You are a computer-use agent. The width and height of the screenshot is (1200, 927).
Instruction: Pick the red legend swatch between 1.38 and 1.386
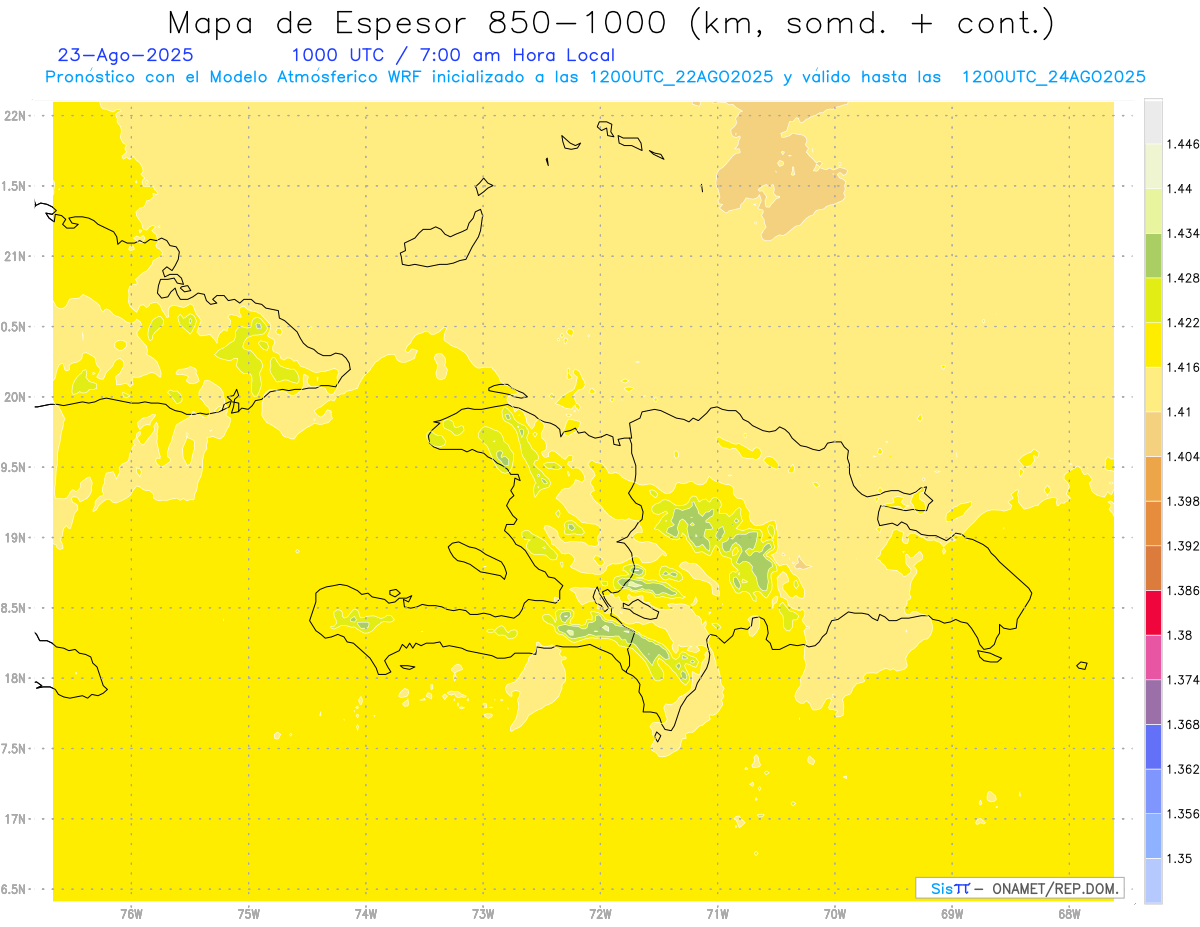click(x=1153, y=612)
